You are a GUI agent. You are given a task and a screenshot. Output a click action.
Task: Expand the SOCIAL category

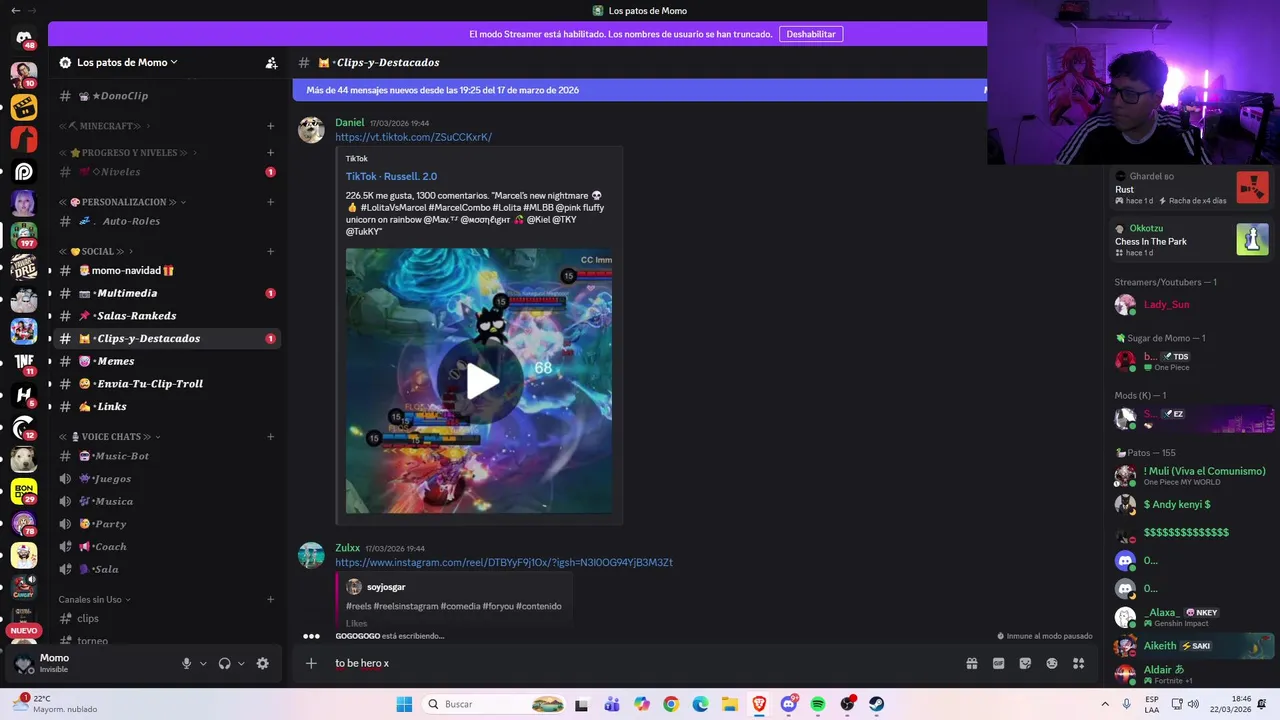click(x=95, y=251)
